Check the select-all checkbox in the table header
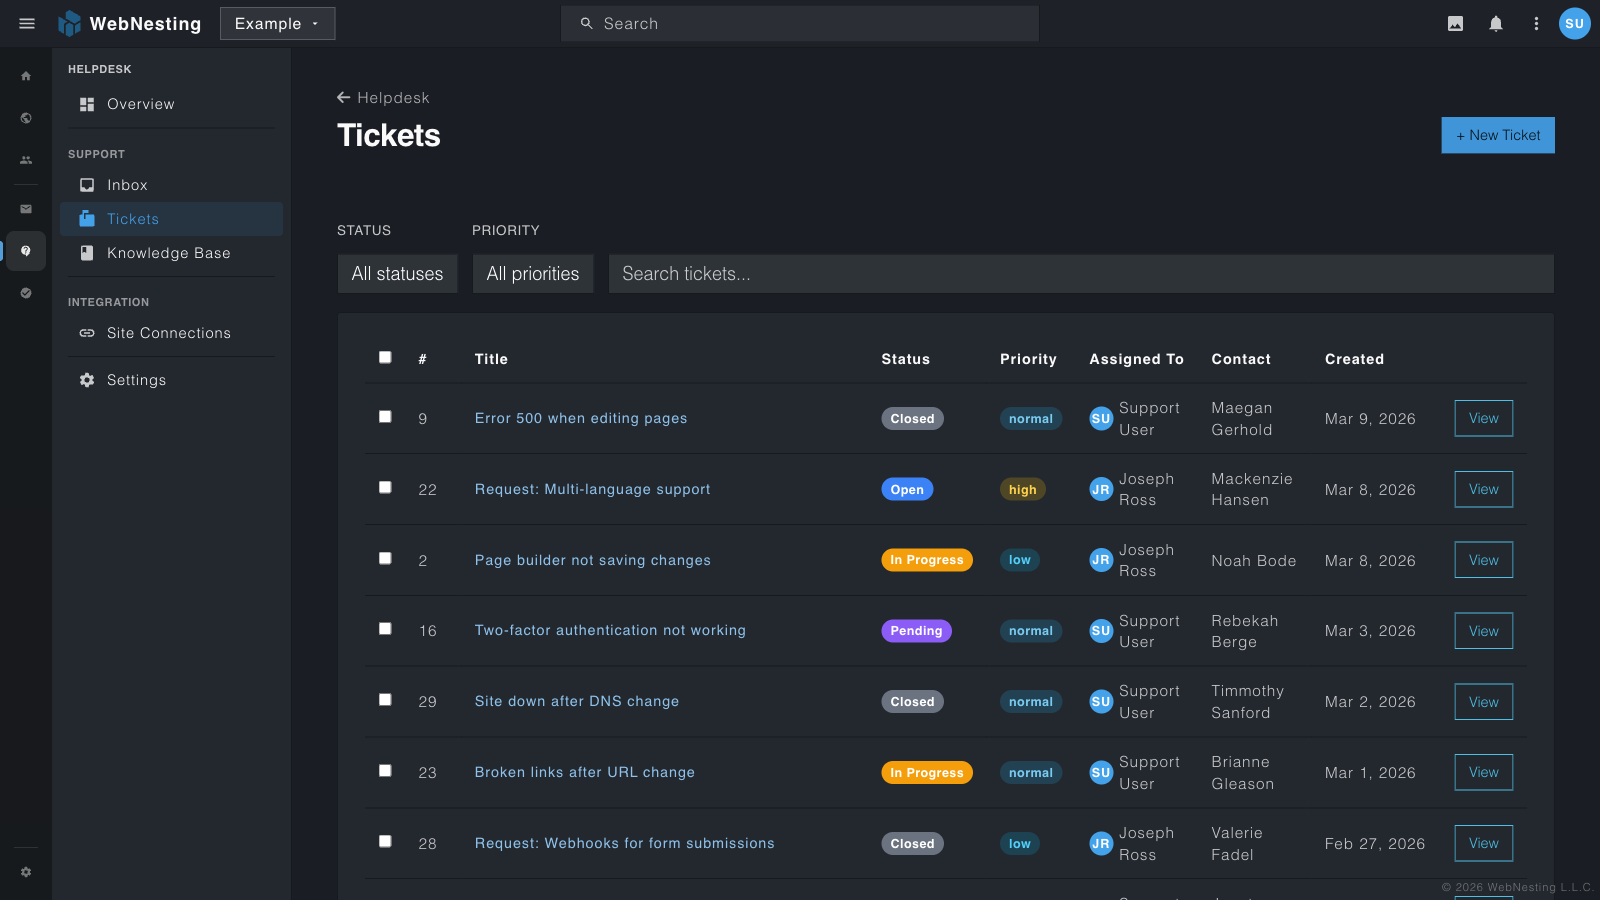This screenshot has height=900, width=1600. (385, 357)
